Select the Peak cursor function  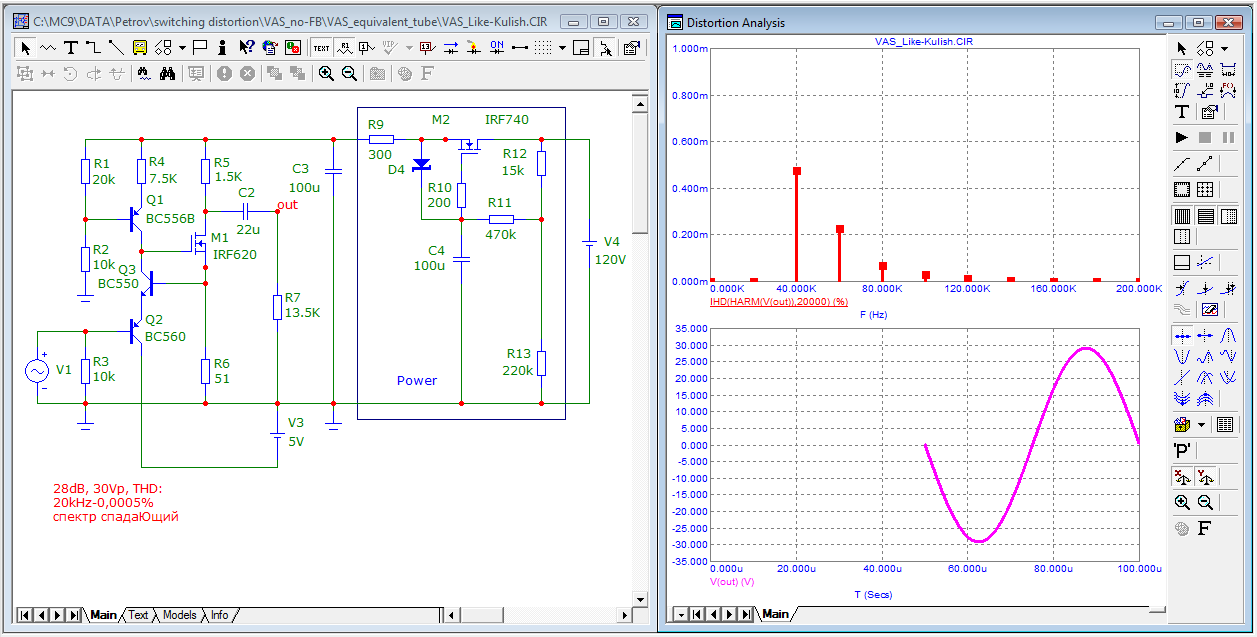click(1229, 335)
